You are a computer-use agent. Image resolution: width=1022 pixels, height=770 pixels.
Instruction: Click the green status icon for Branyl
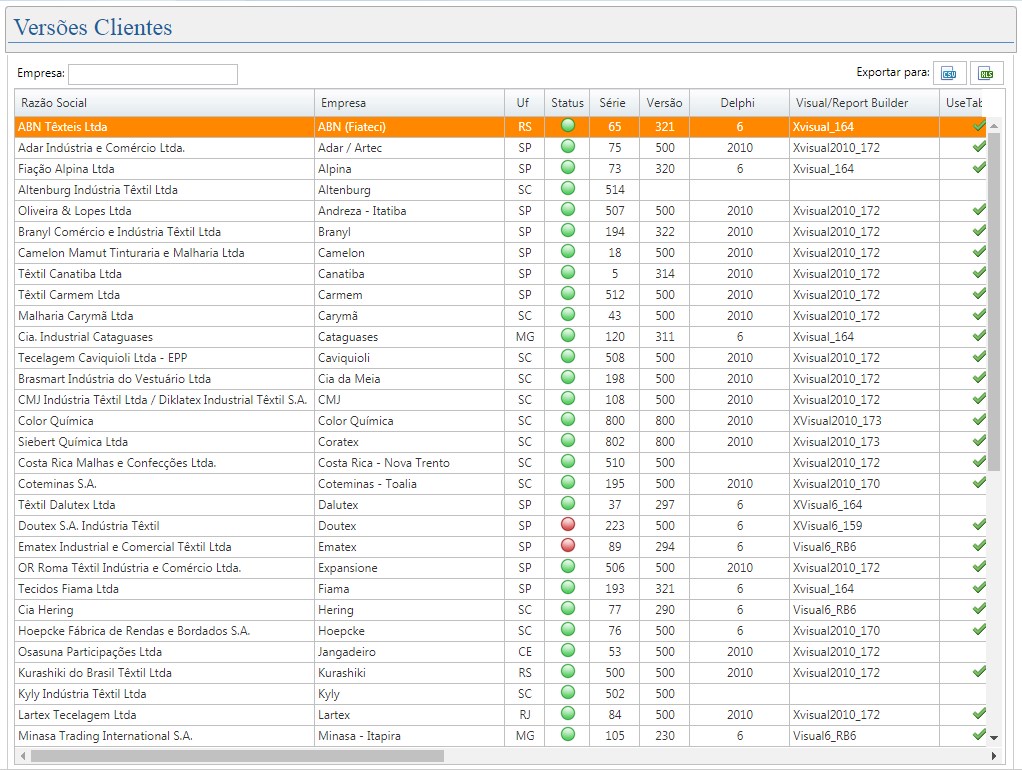click(x=568, y=230)
